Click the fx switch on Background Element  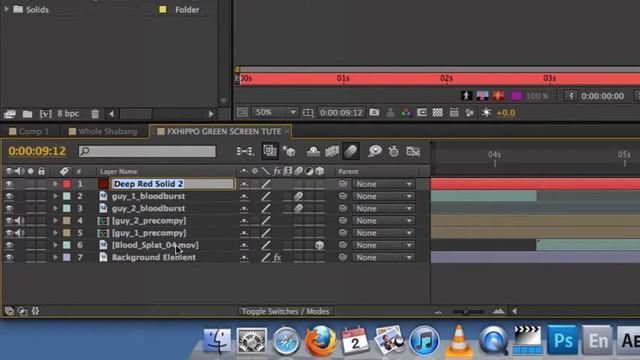pyautogui.click(x=277, y=258)
